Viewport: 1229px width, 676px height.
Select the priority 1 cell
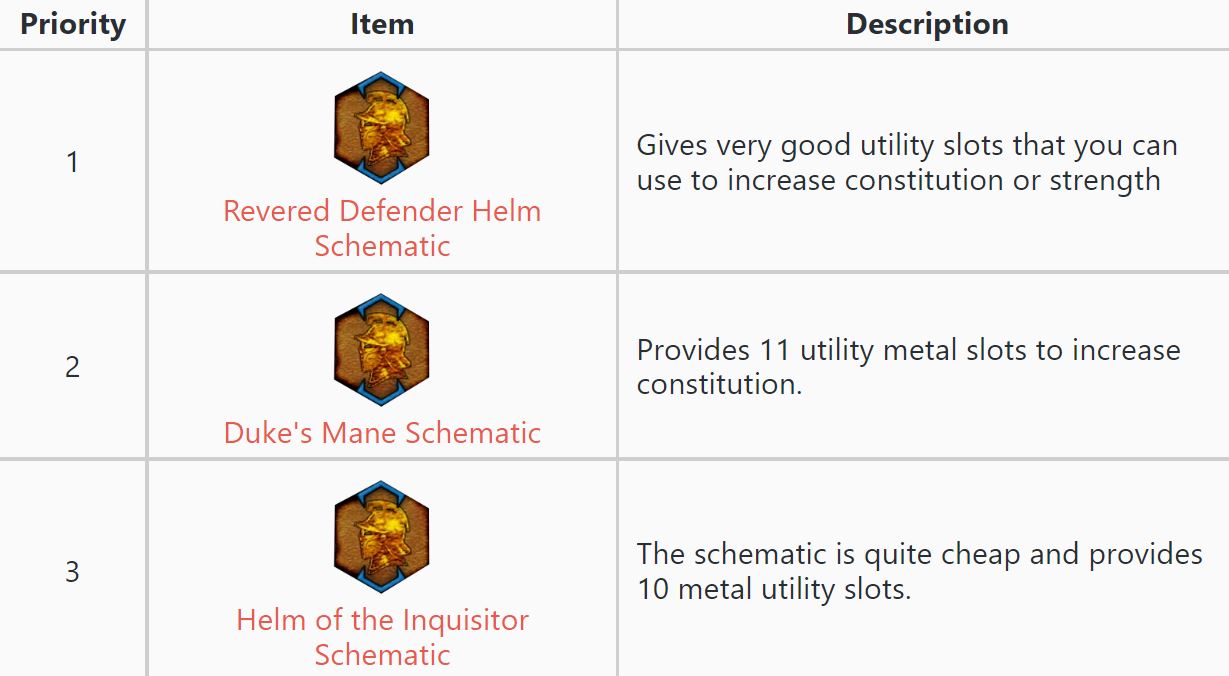tap(72, 162)
